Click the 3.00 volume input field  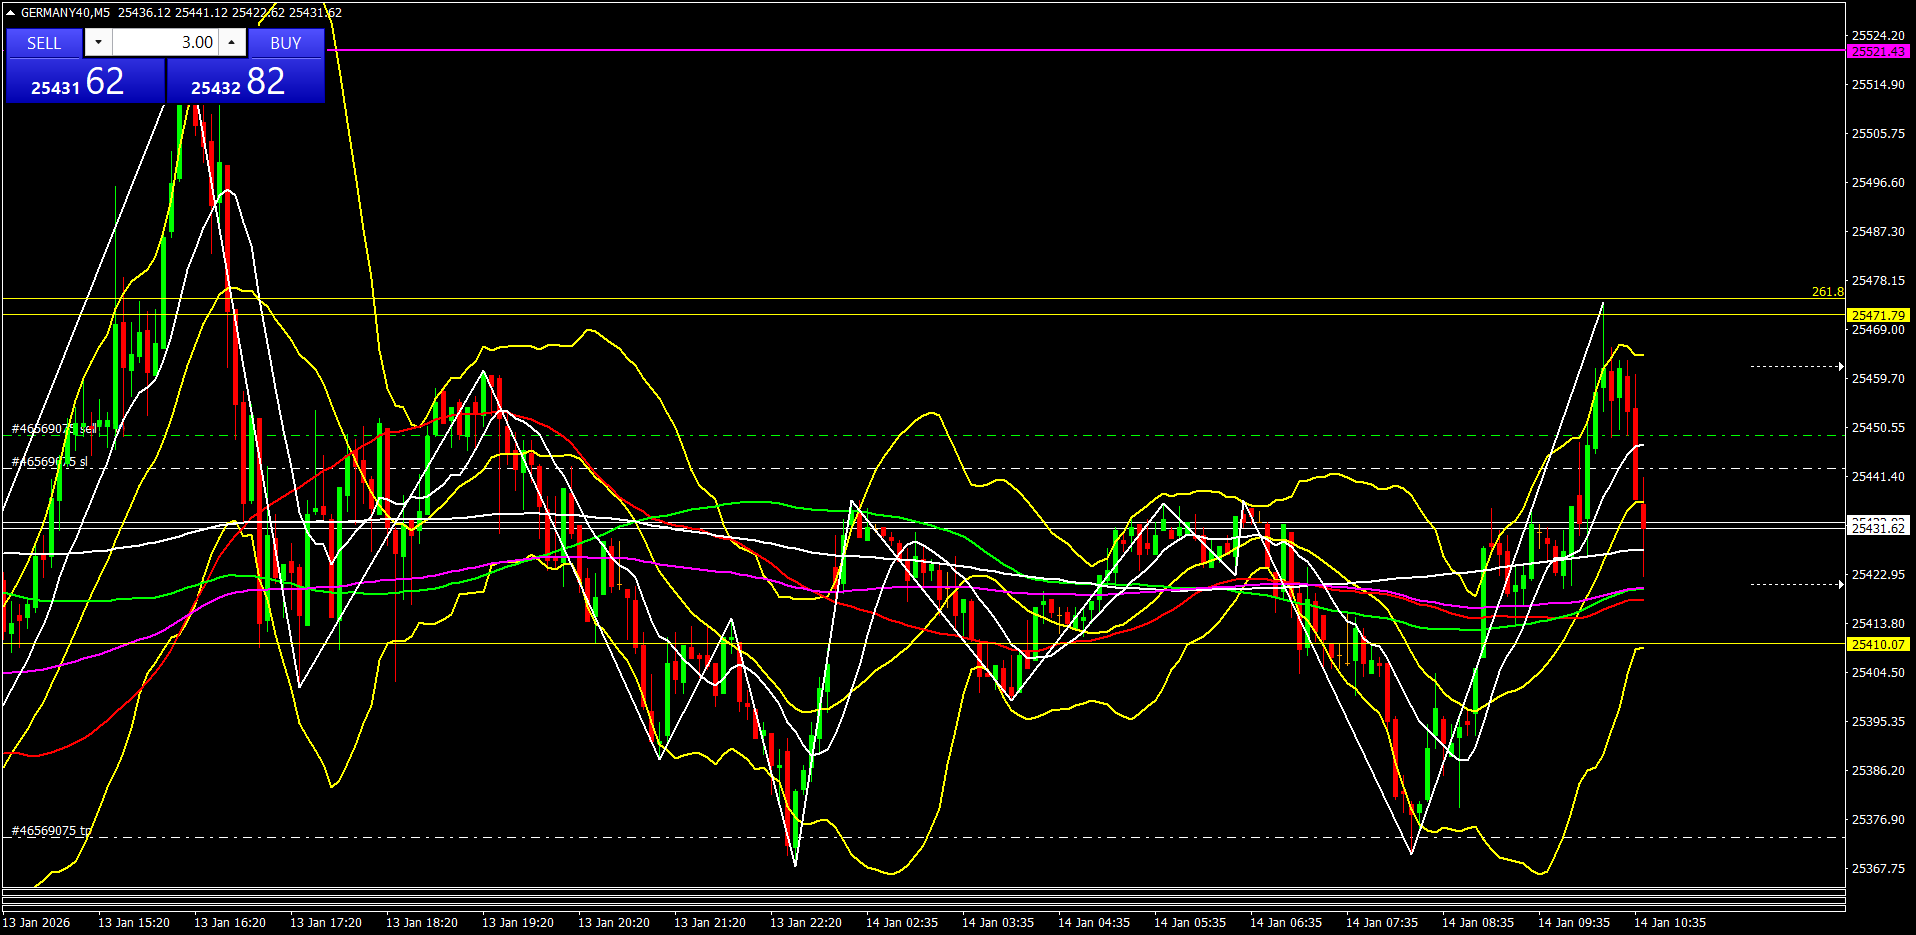pos(165,43)
